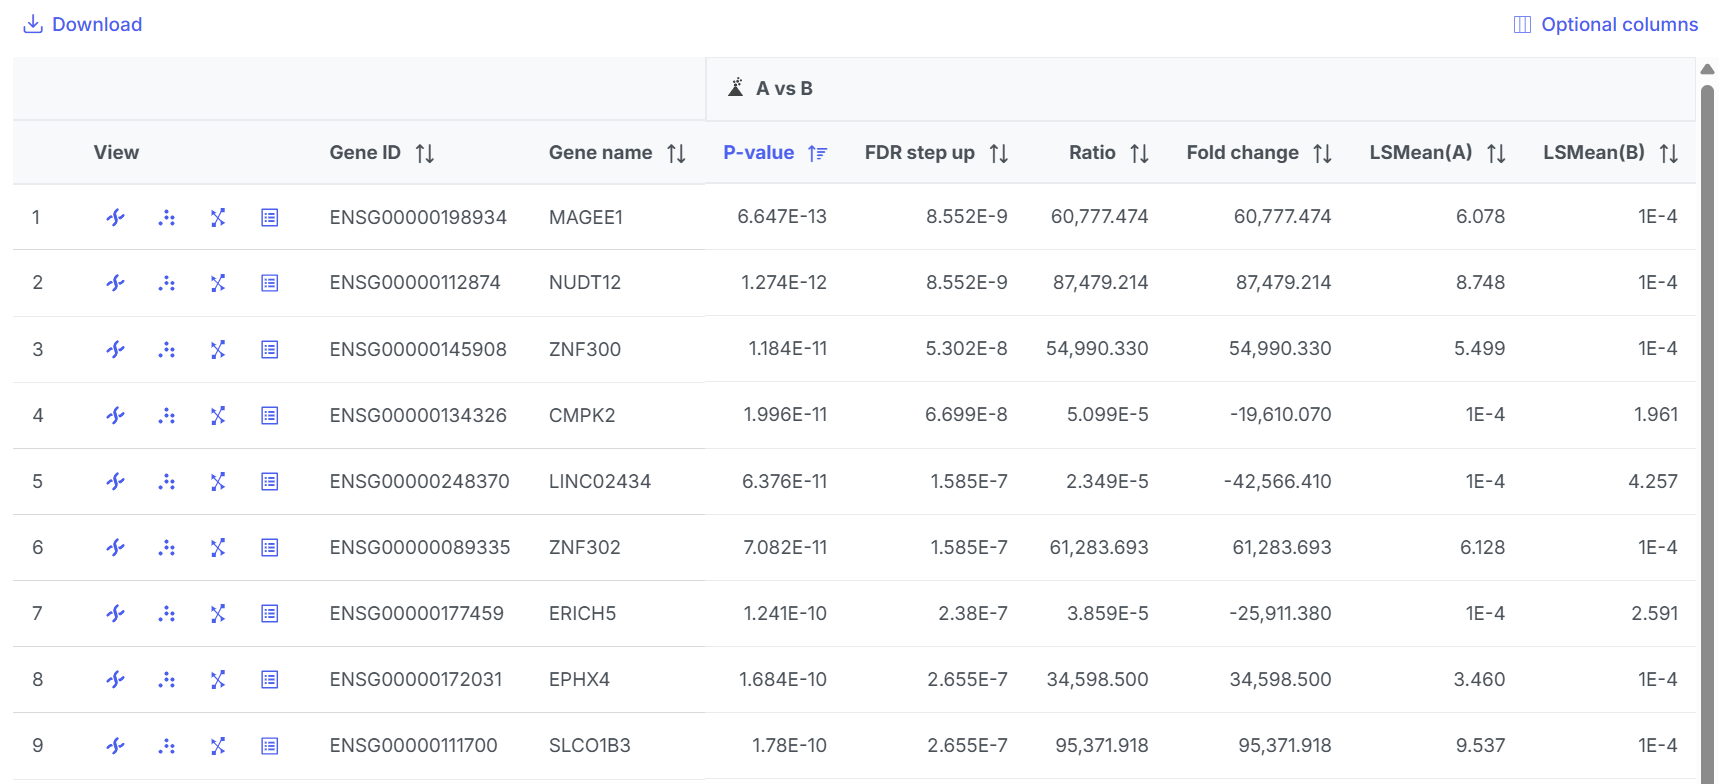Viewport: 1721px width, 784px height.
Task: Open the details list icon for CMPK2
Action: coord(269,415)
